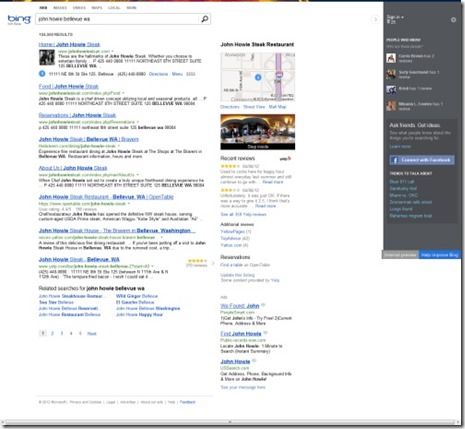Click the three-star rating of second Yelp review
This screenshot has height=429, width=465.
230,190
